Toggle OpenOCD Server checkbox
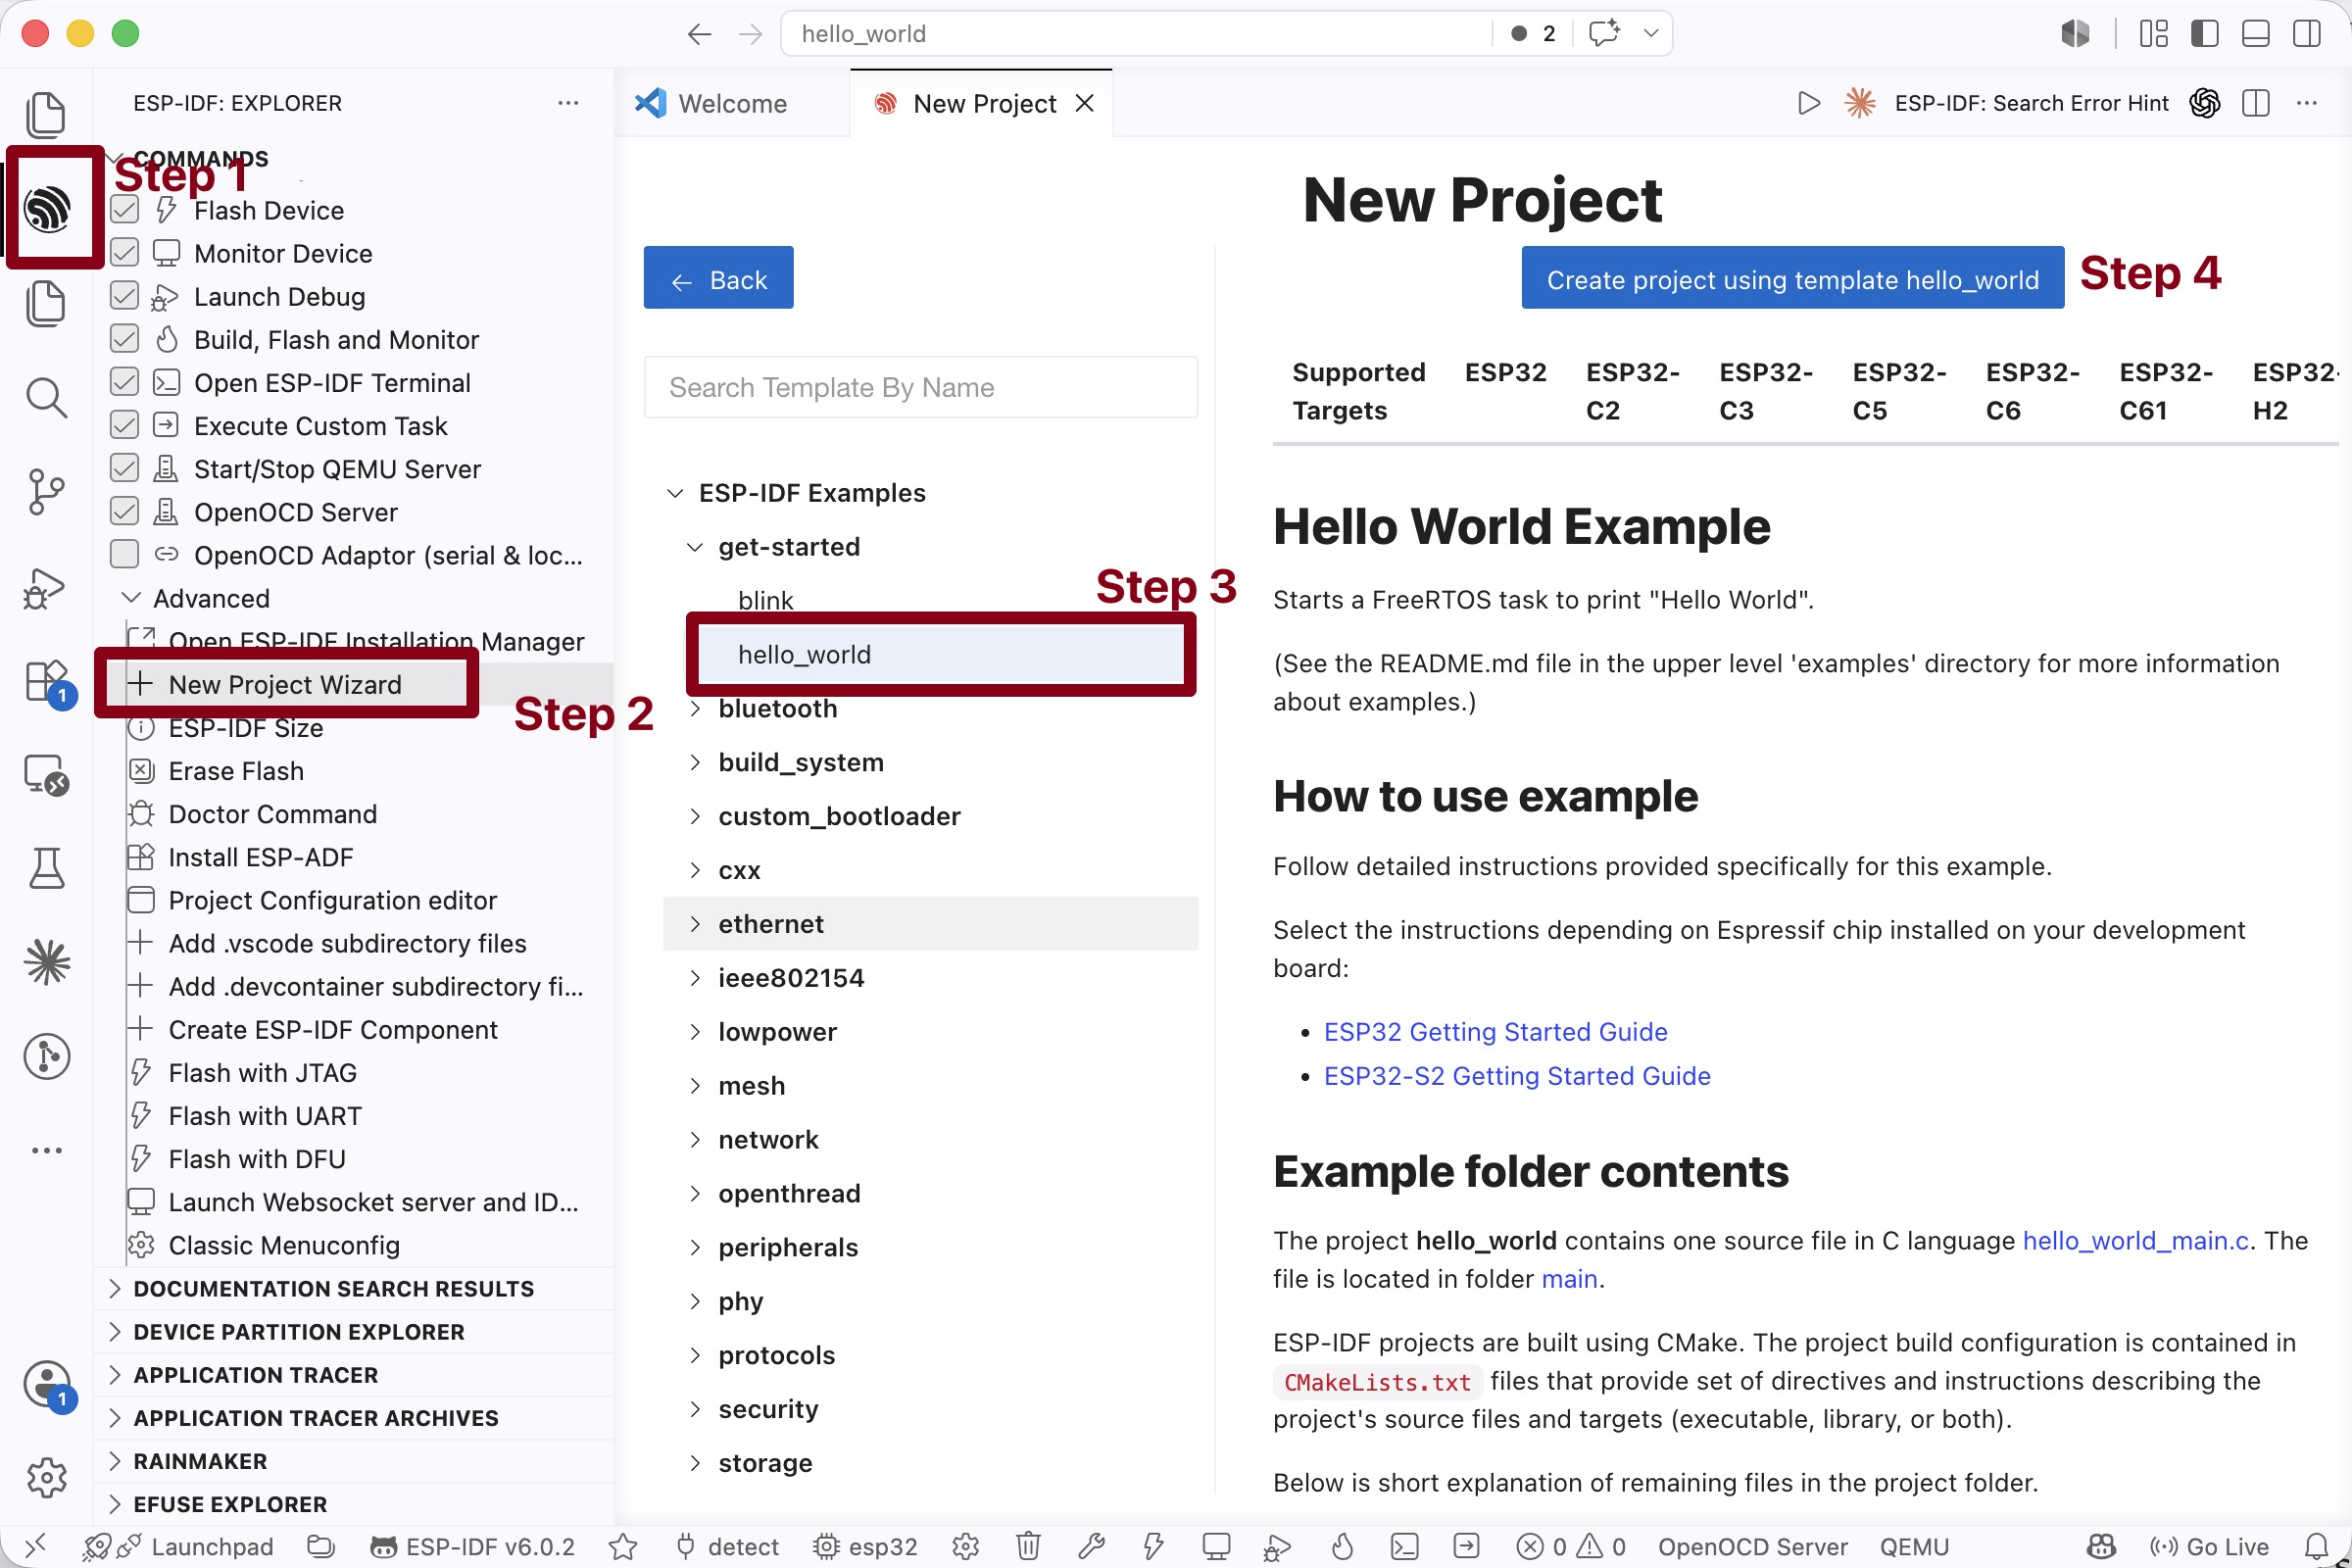The height and width of the screenshot is (1568, 2352). 124,511
